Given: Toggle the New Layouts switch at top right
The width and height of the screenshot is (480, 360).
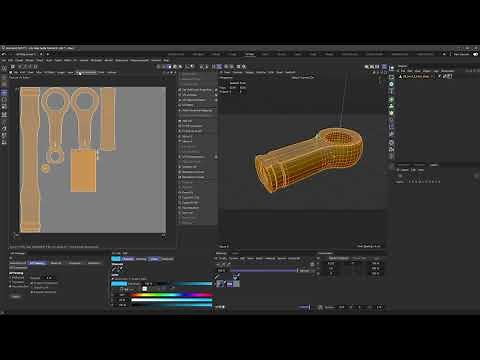Looking at the screenshot, I should [475, 54].
